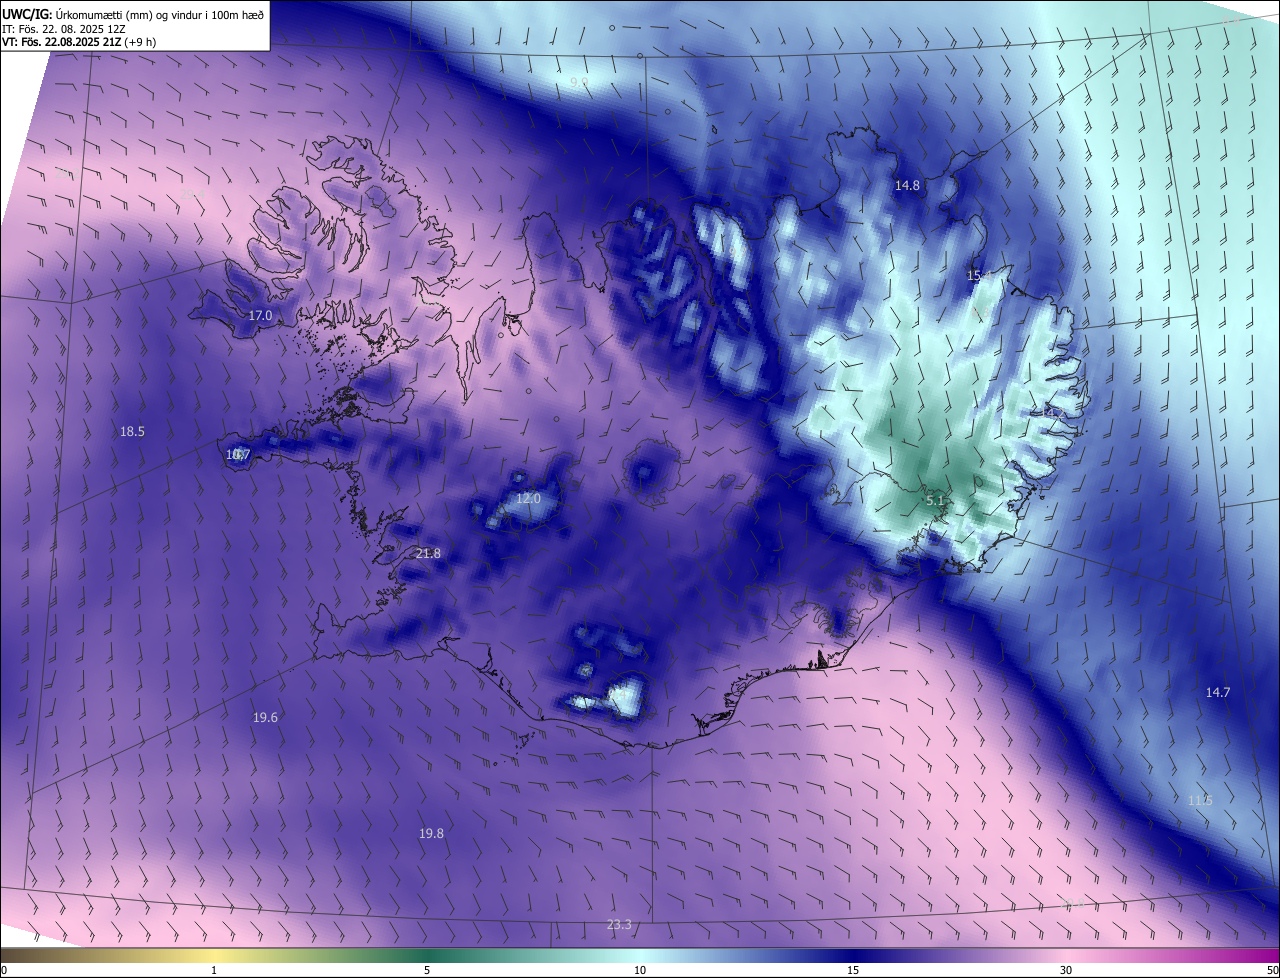The height and width of the screenshot is (978, 1280).
Task: Click the colorbar tick label 30
Action: (x=1066, y=970)
